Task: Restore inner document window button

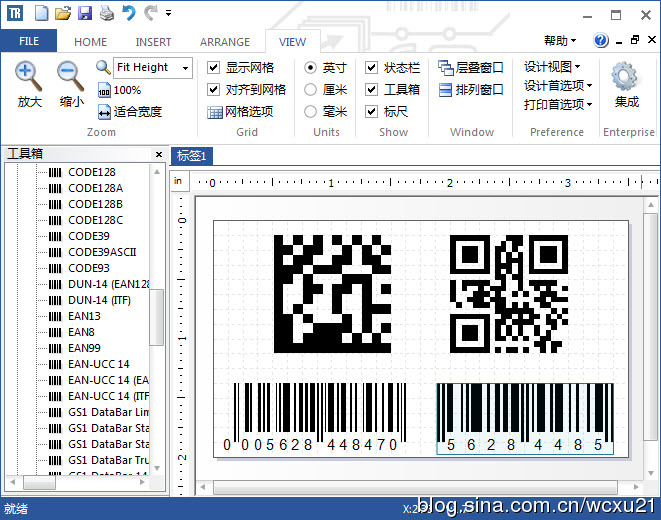Action: point(635,40)
